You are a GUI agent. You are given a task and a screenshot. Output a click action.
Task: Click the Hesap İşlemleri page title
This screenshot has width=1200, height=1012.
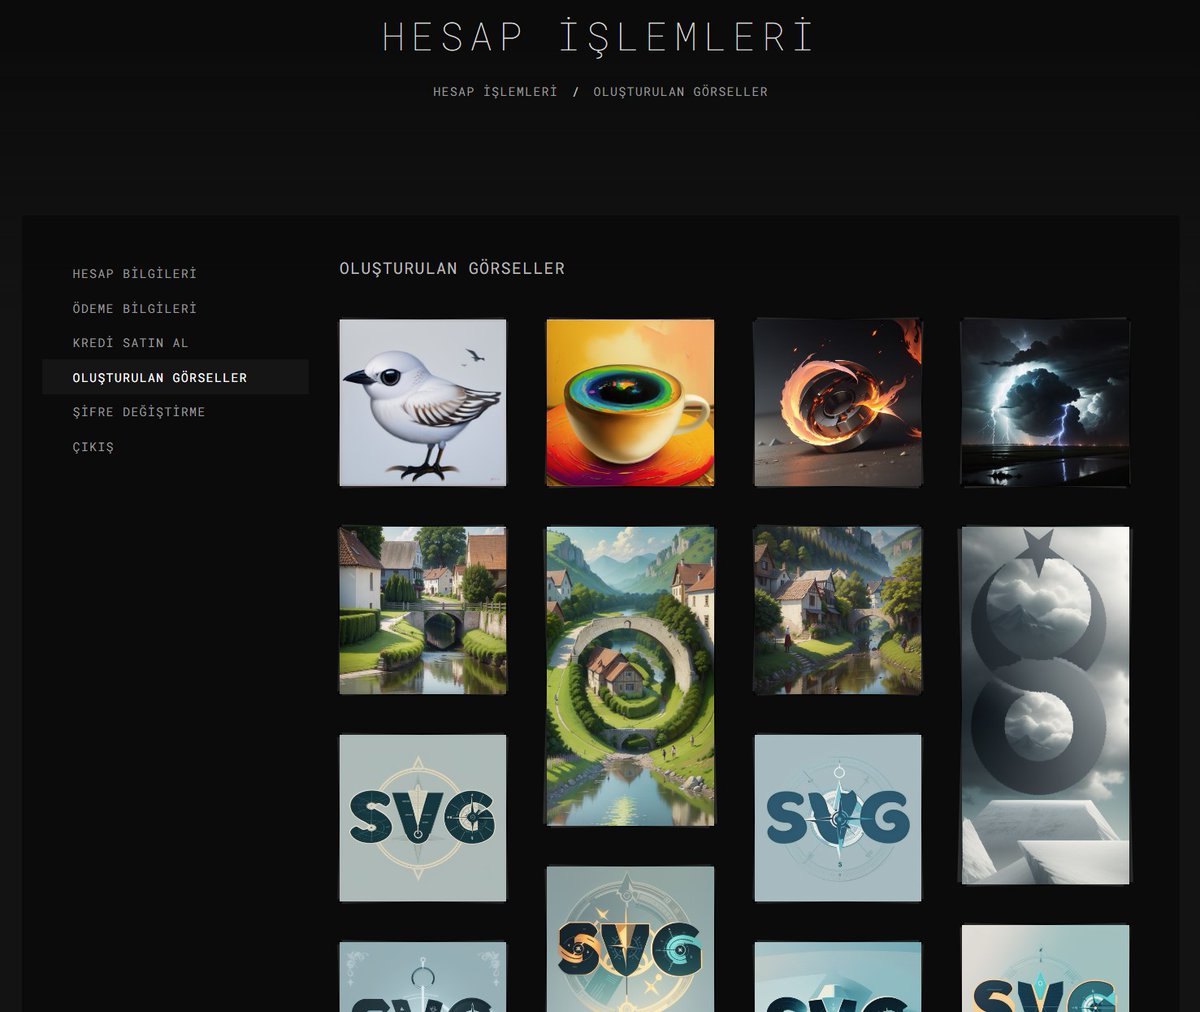598,36
